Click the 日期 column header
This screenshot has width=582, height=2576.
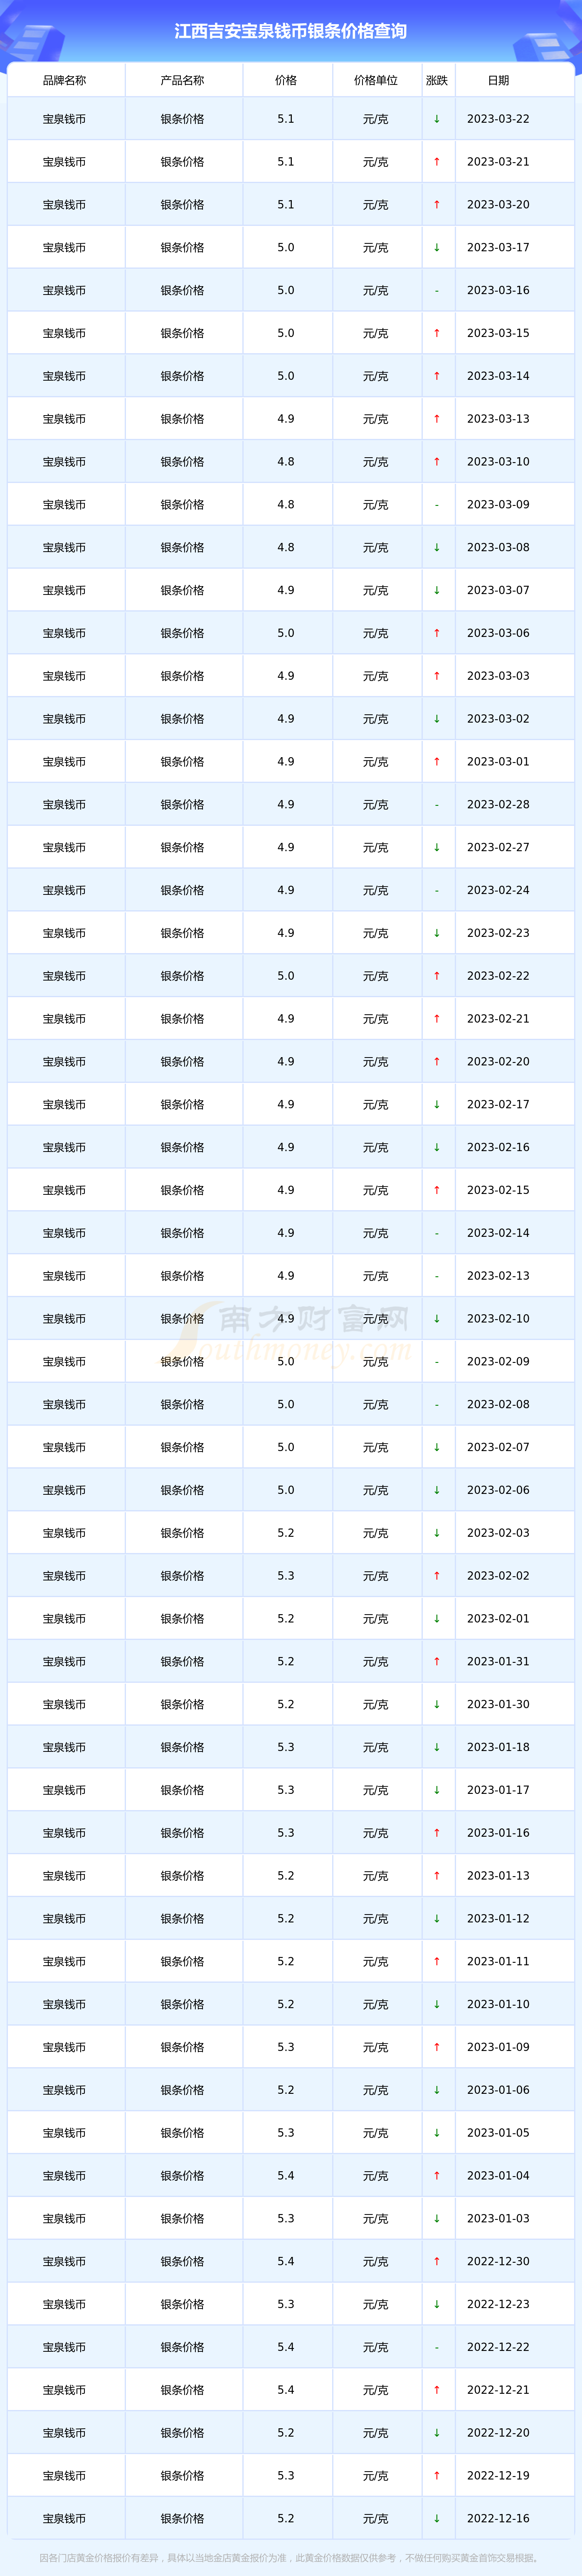pyautogui.click(x=498, y=80)
